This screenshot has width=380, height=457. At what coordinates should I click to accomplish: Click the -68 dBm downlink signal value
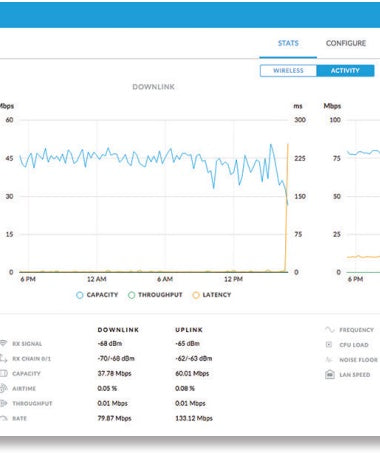coord(110,343)
